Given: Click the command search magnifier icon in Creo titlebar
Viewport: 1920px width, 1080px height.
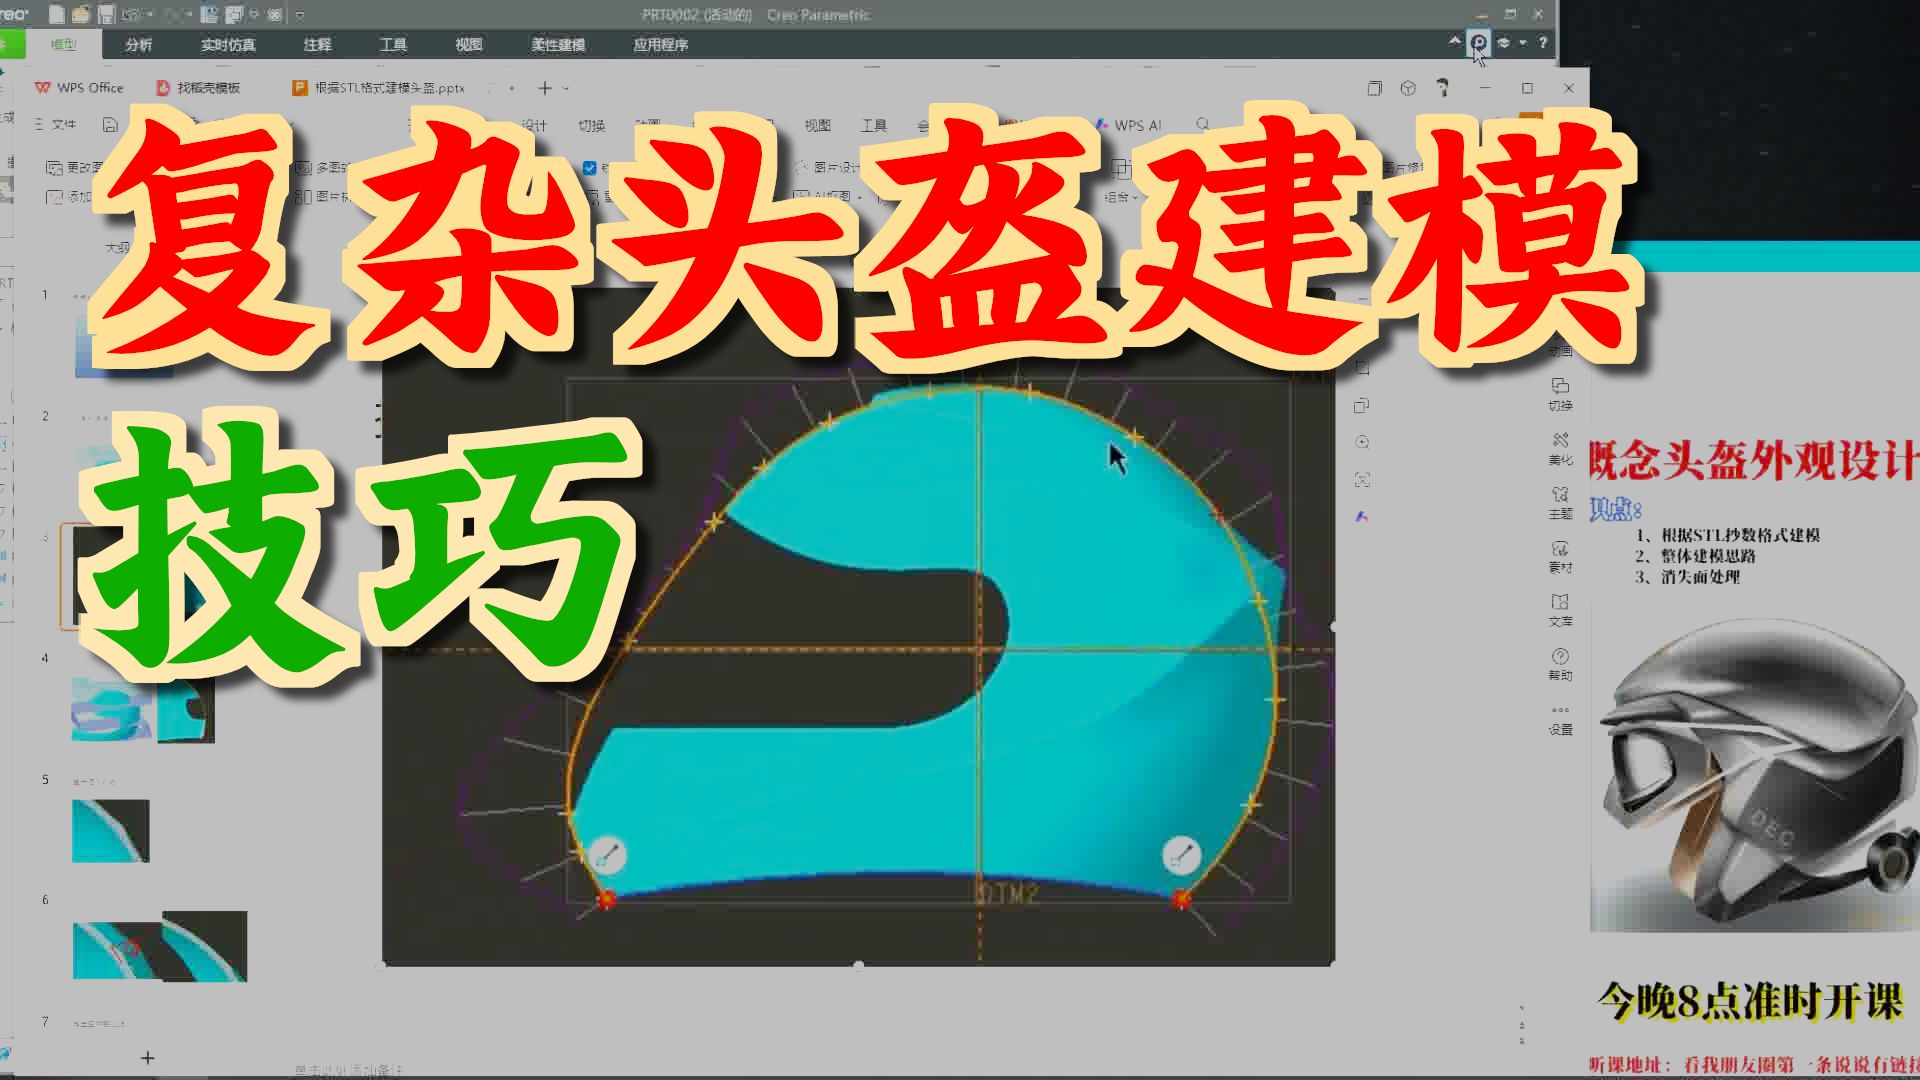Looking at the screenshot, I should tap(1479, 42).
